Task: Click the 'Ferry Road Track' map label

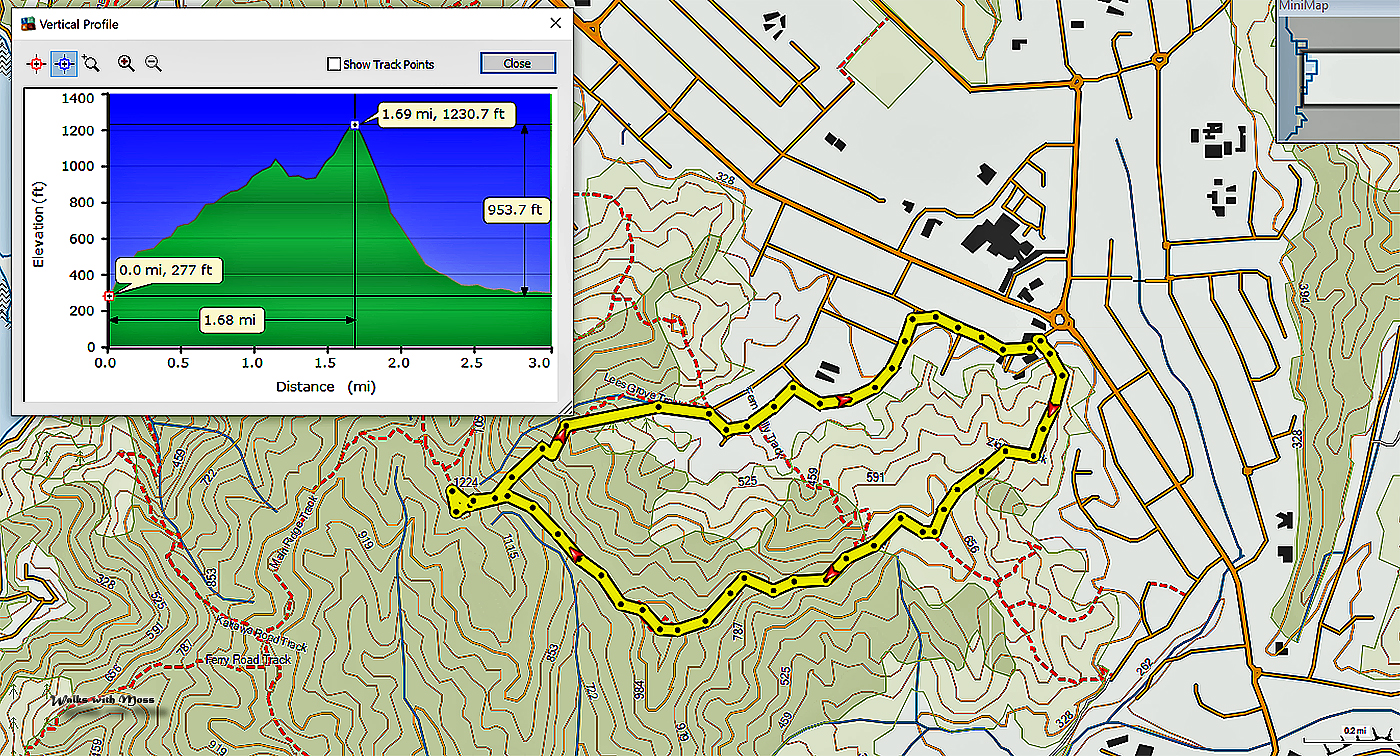Action: [248, 660]
